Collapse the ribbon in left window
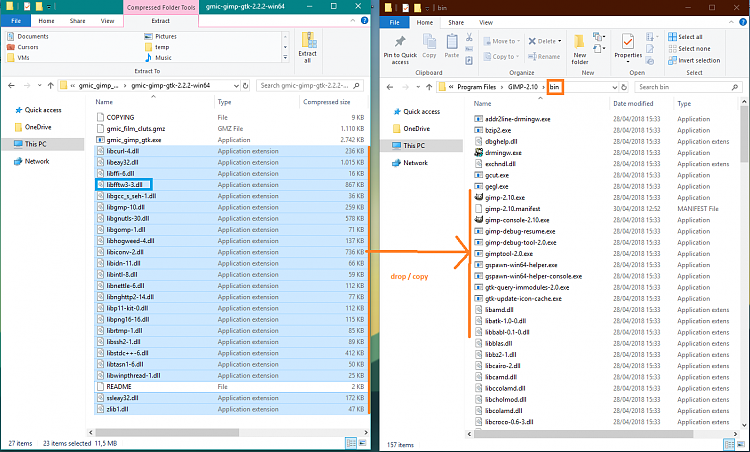Viewport: 750px width, 452px height. pos(353,21)
